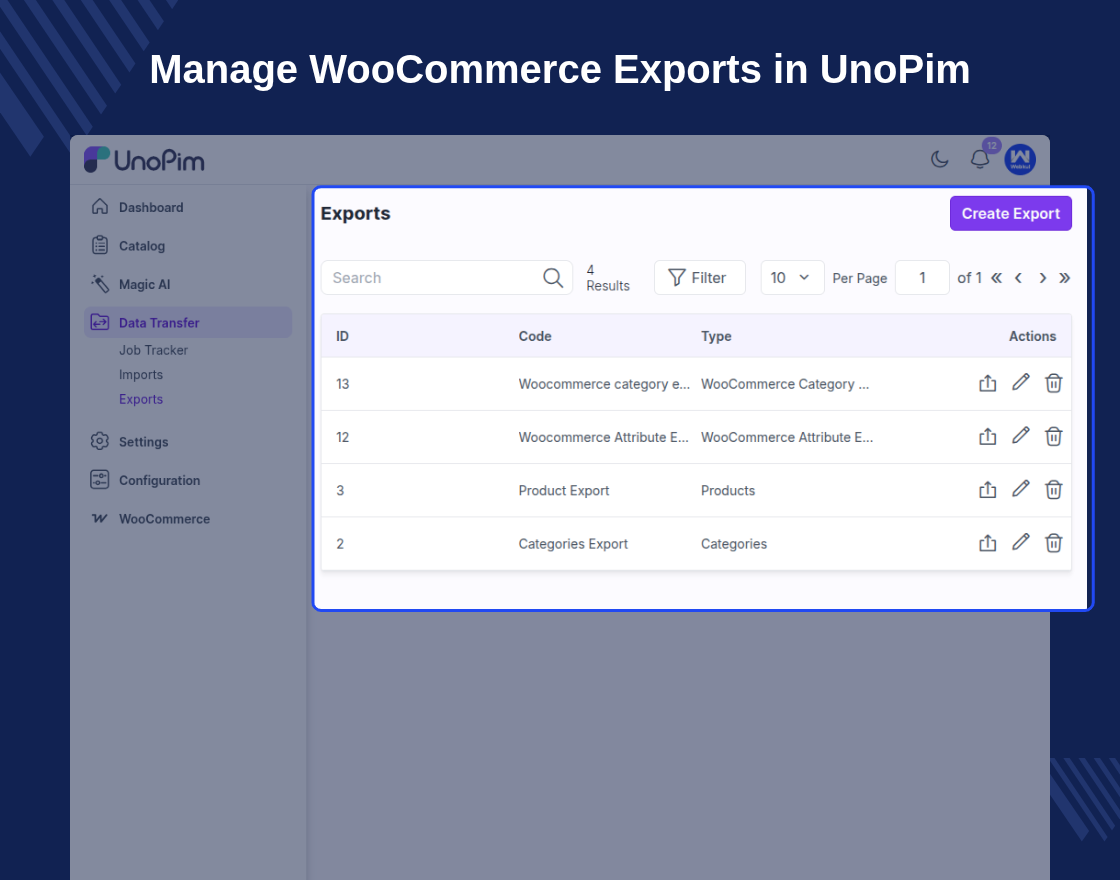Image resolution: width=1120 pixels, height=880 pixels.
Task: Edit Woocommerce category export row 13
Action: [1021, 383]
